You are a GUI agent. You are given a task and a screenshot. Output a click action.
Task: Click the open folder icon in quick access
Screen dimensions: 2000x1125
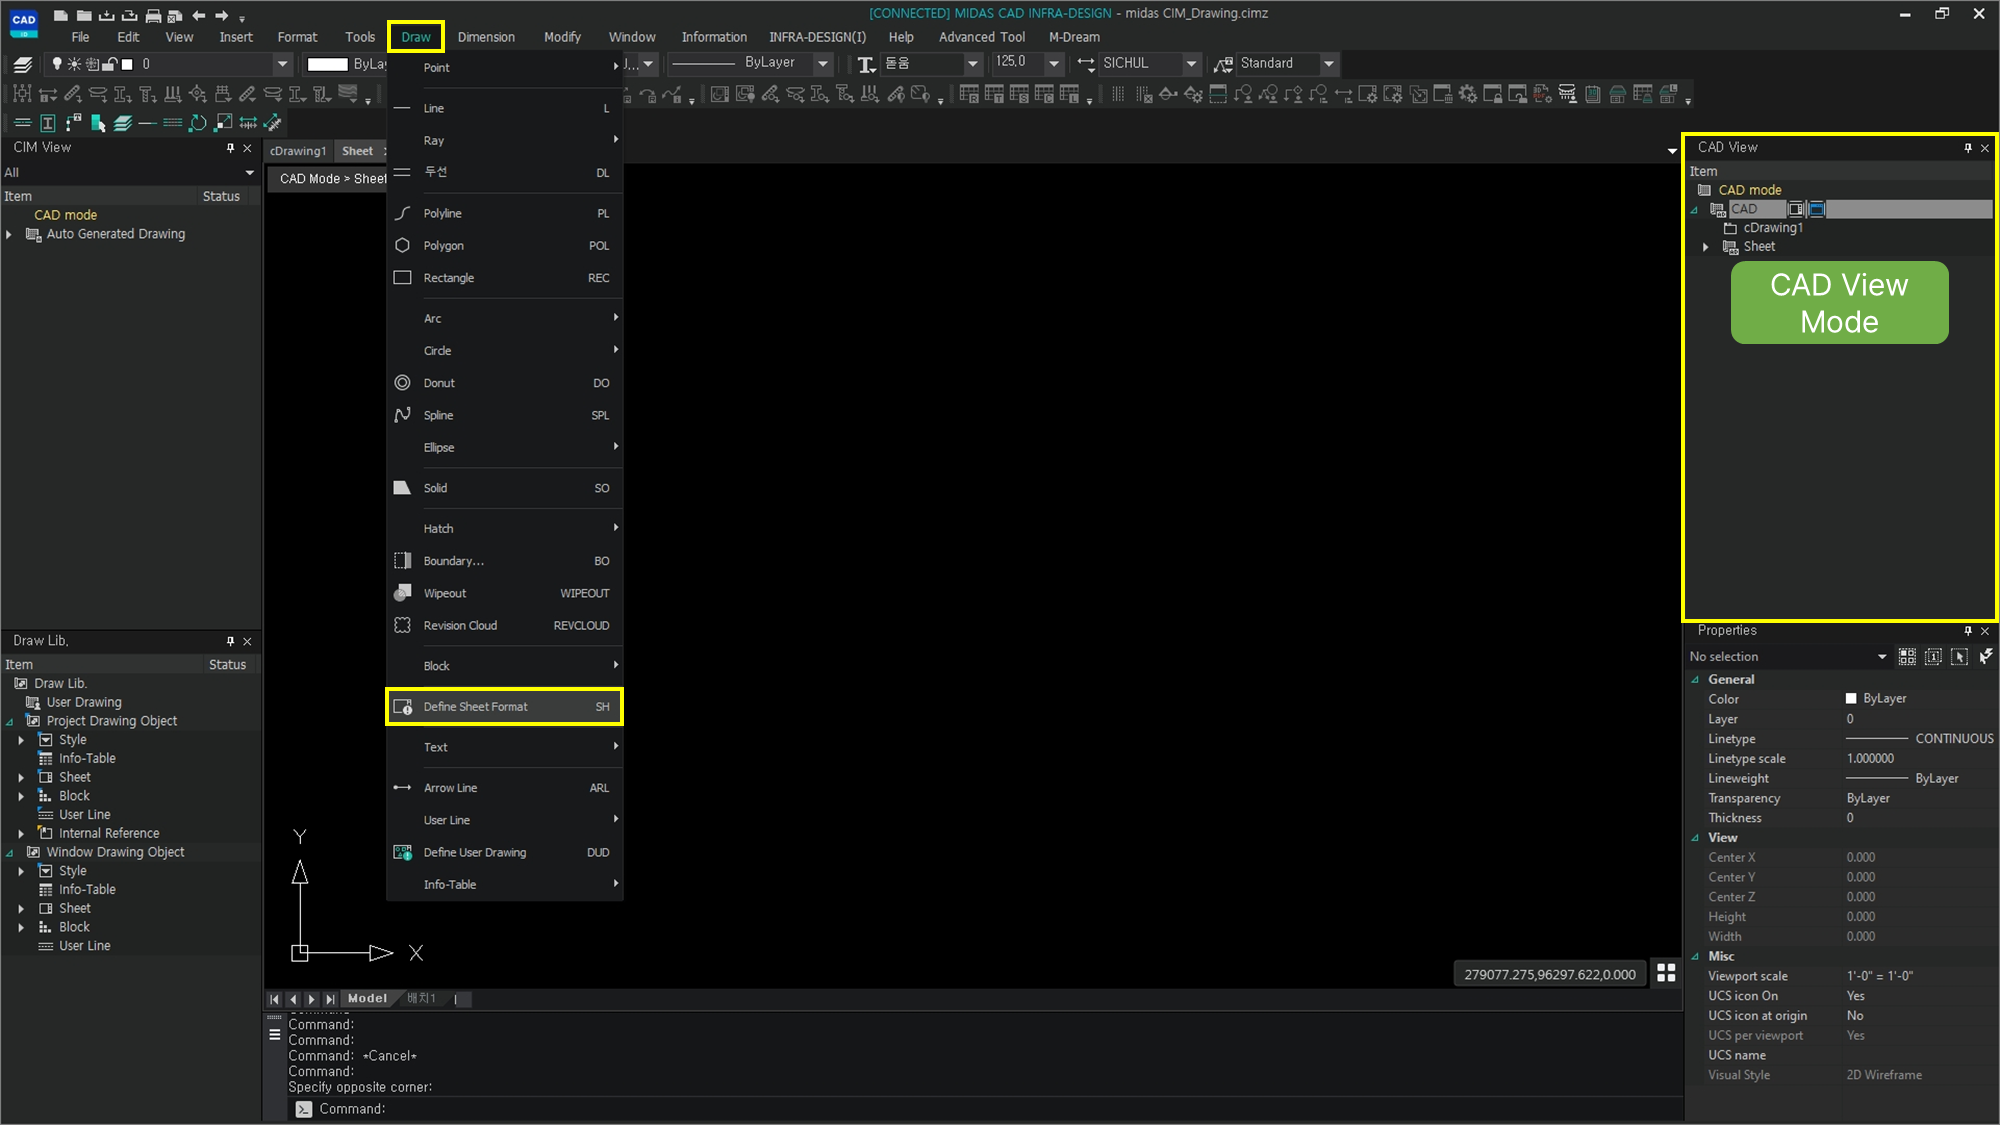[x=84, y=15]
